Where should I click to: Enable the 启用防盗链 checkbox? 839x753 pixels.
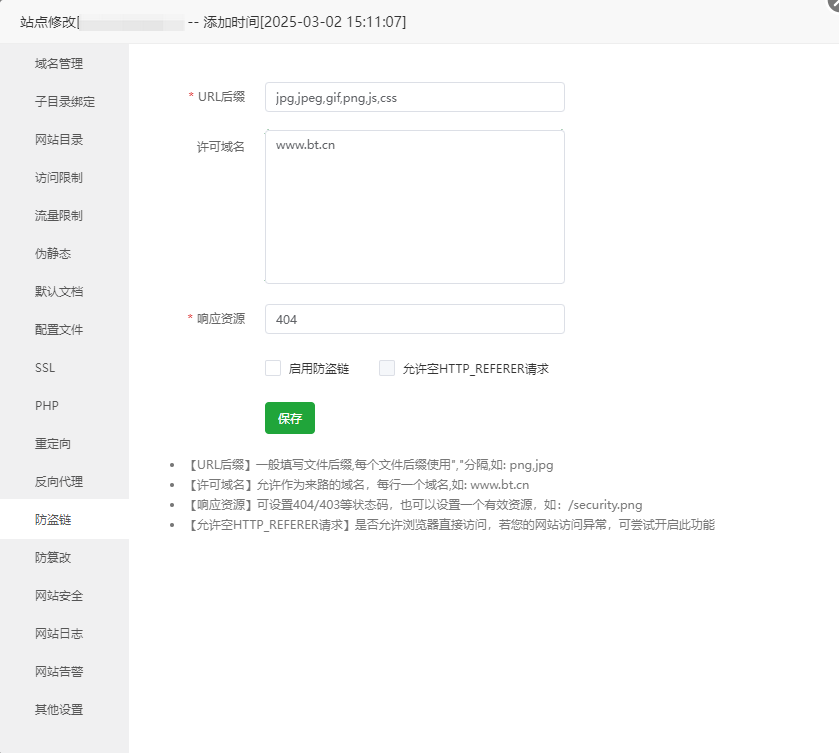(x=272, y=368)
